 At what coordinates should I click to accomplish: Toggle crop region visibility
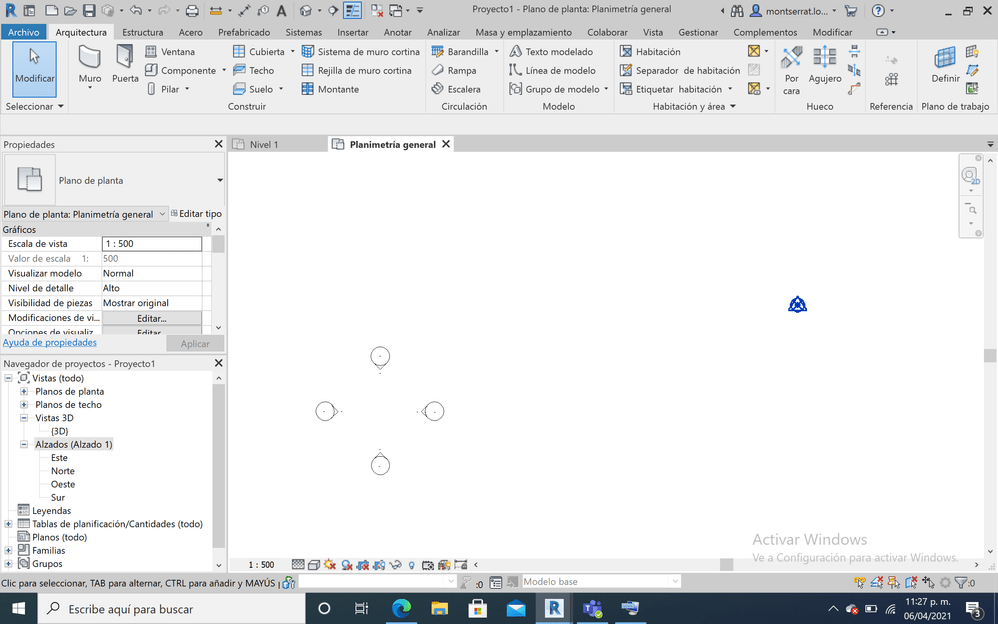(379, 564)
